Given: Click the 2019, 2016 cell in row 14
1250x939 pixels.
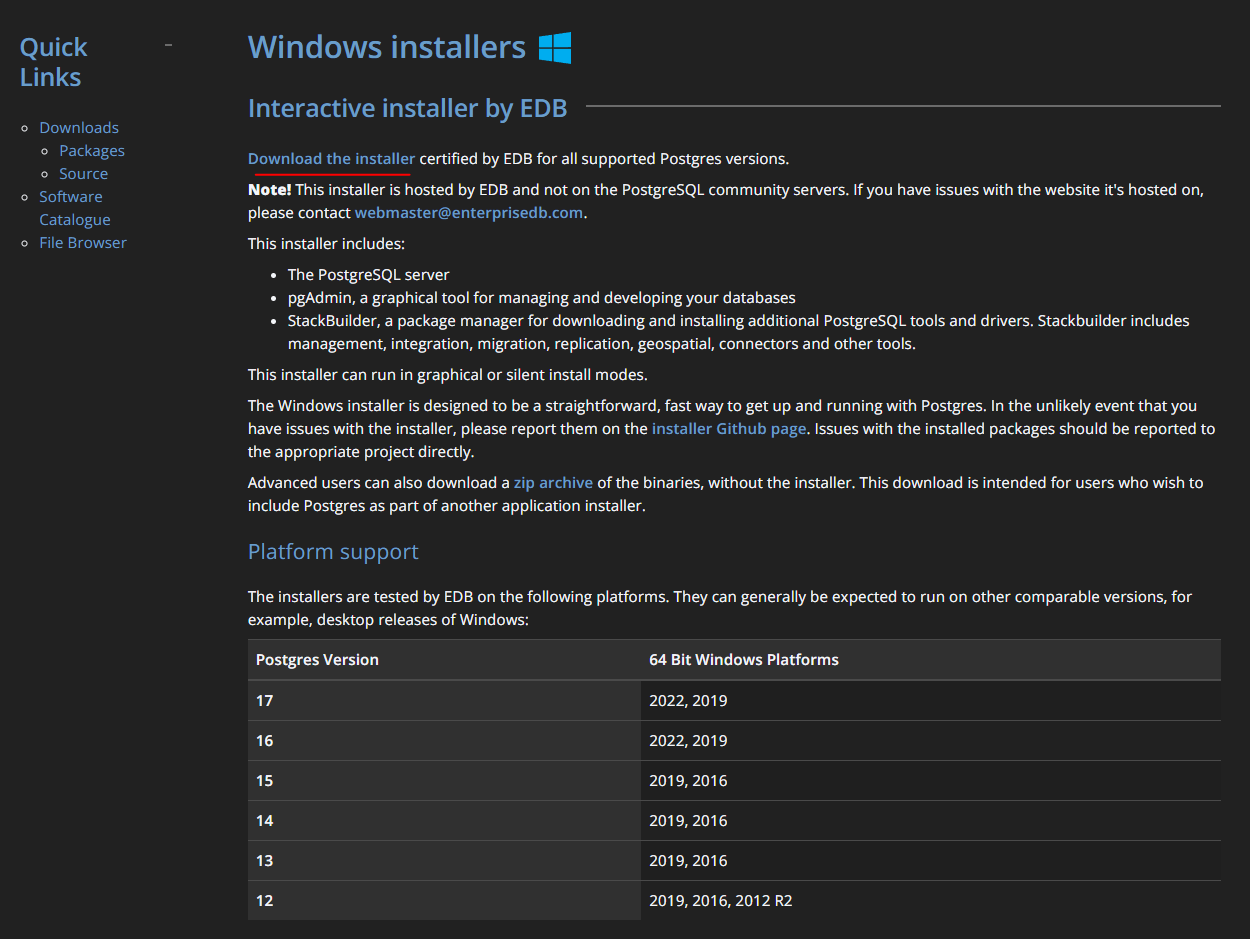Looking at the screenshot, I should tap(931, 821).
